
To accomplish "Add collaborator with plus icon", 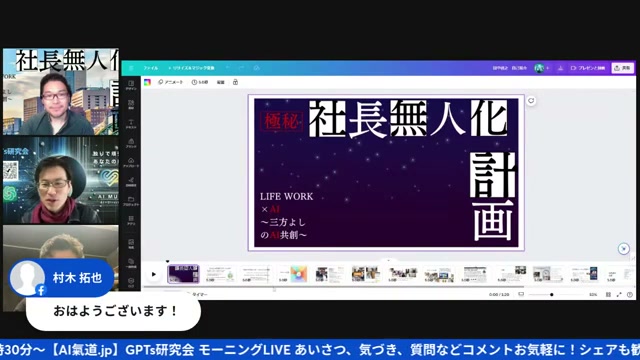I will pyautogui.click(x=548, y=68).
